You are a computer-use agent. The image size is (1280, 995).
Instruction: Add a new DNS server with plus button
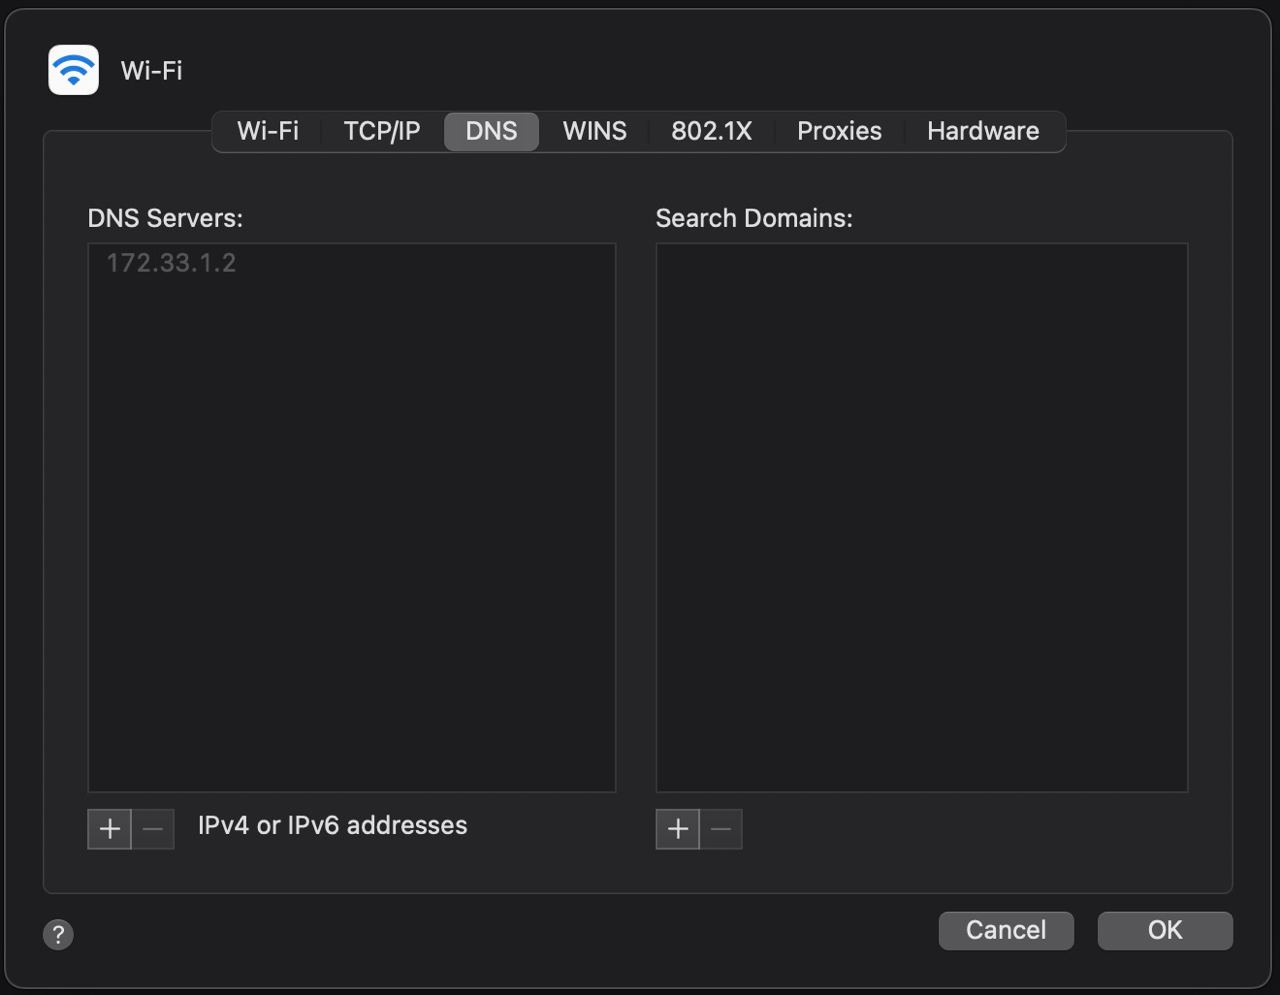pyautogui.click(x=109, y=829)
